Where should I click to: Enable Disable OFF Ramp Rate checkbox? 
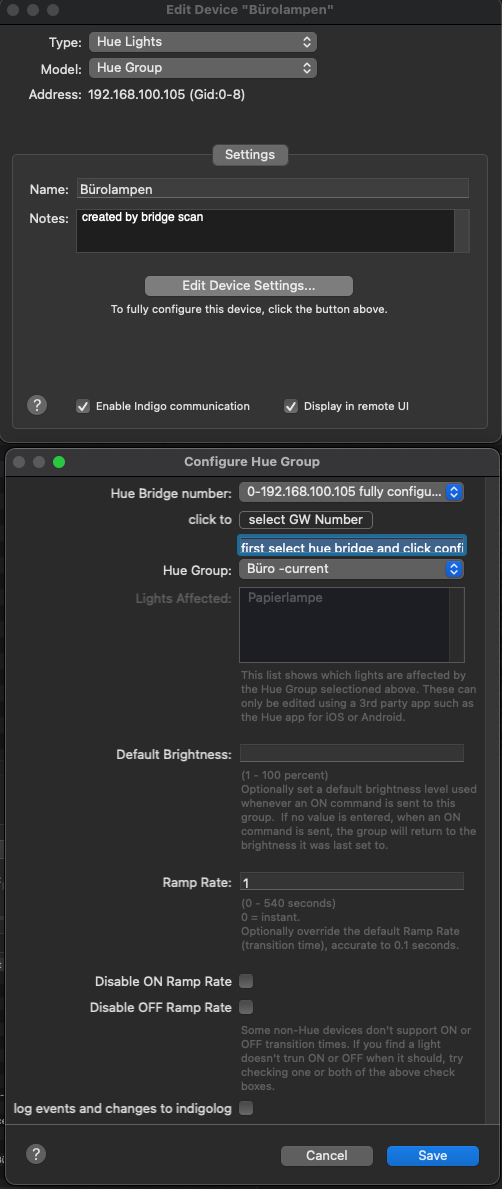click(246, 1007)
